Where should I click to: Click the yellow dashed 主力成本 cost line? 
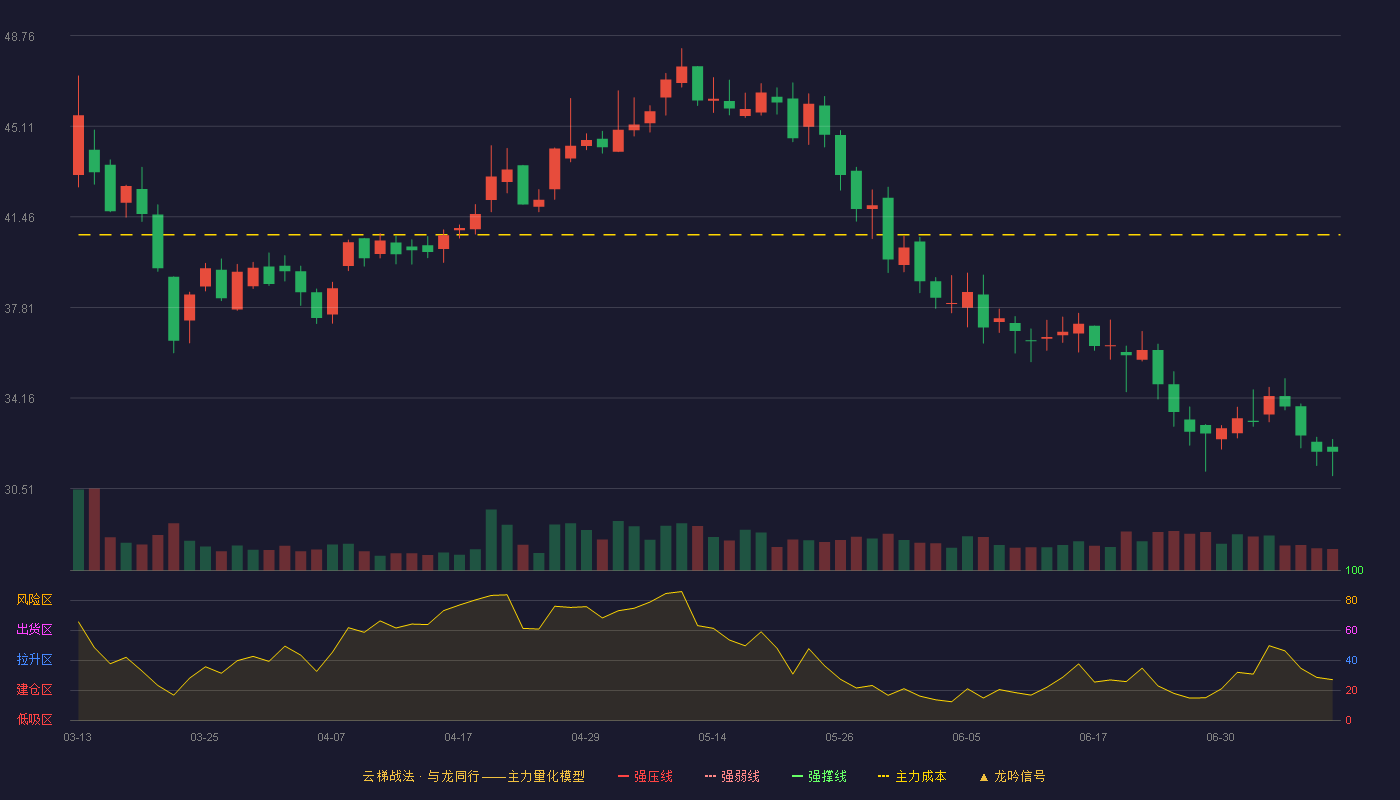click(709, 235)
